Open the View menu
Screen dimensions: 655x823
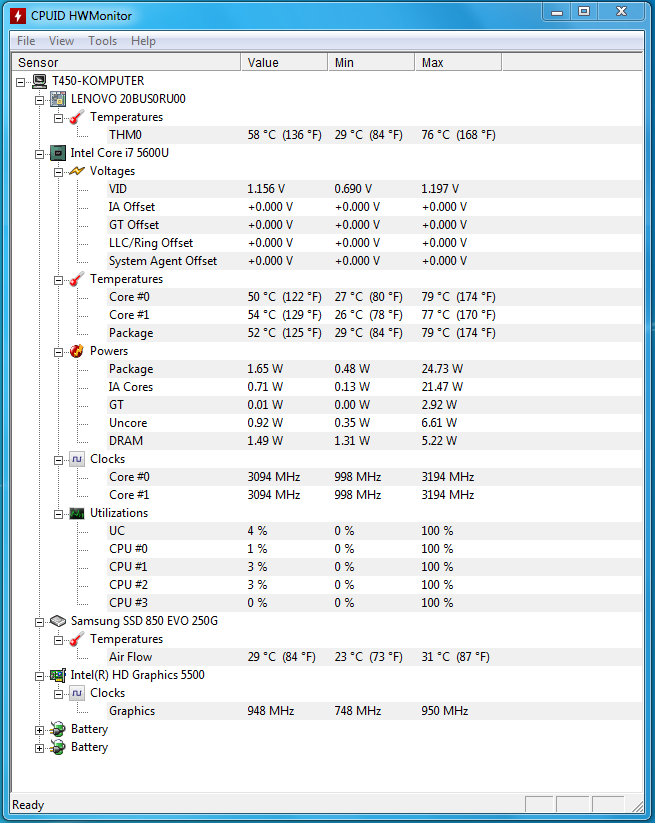(x=61, y=41)
